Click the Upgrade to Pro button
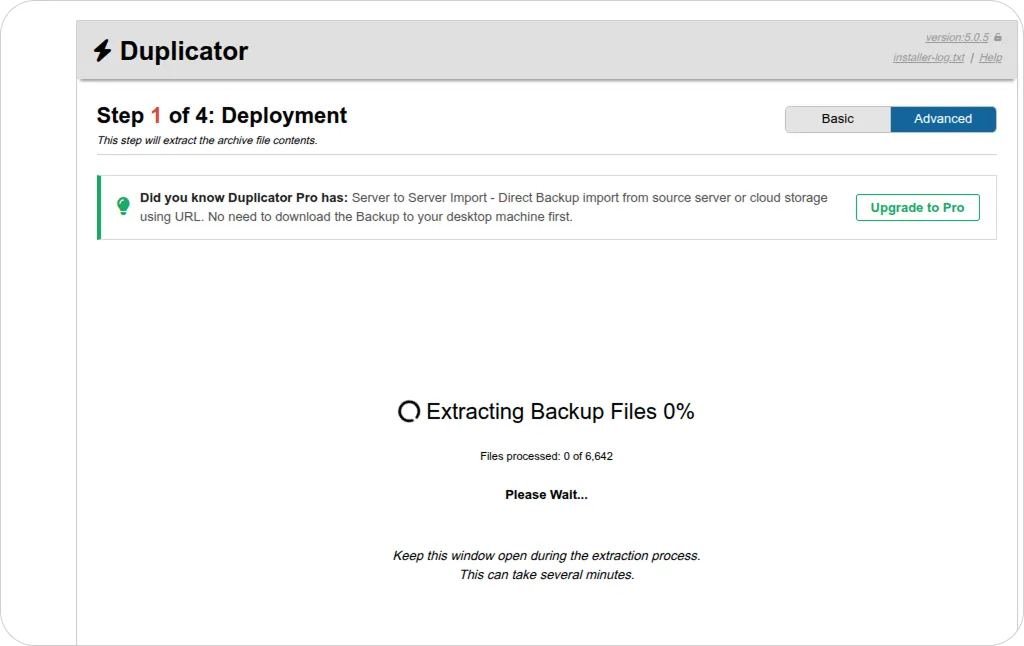Screen dimensions: 1024x646 point(918,208)
